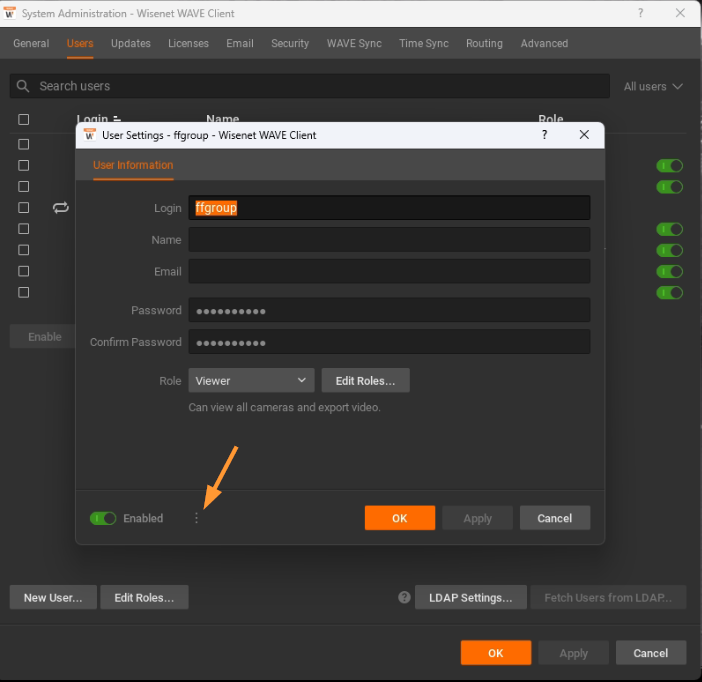Tick the select-all checkbox in the users header
Image resolution: width=702 pixels, height=682 pixels.
coord(23,120)
